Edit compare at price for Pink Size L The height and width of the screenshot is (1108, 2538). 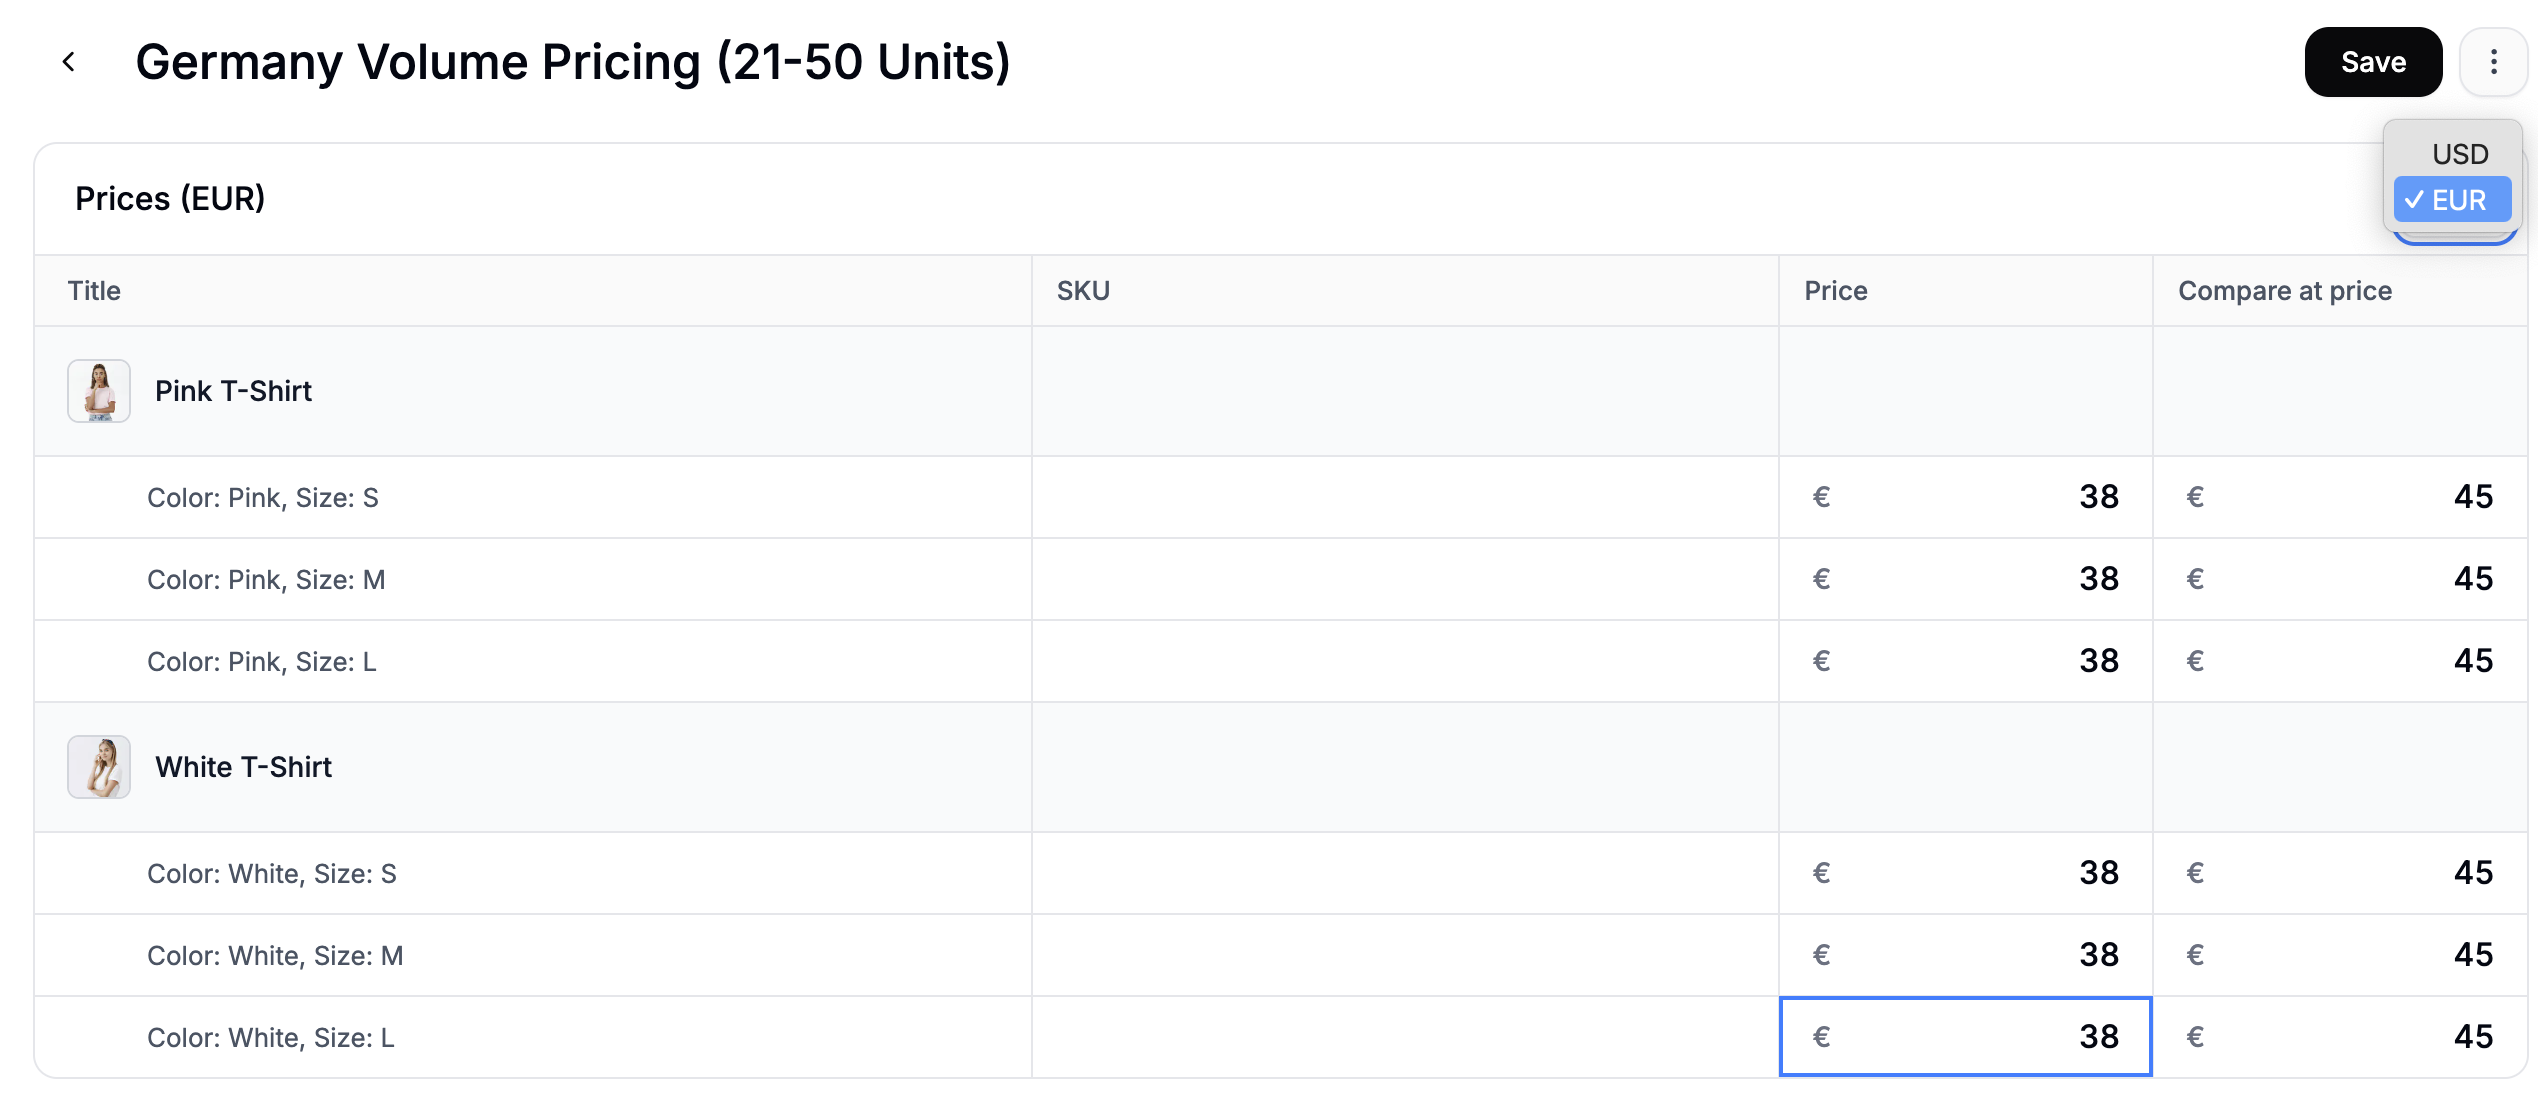point(2340,660)
